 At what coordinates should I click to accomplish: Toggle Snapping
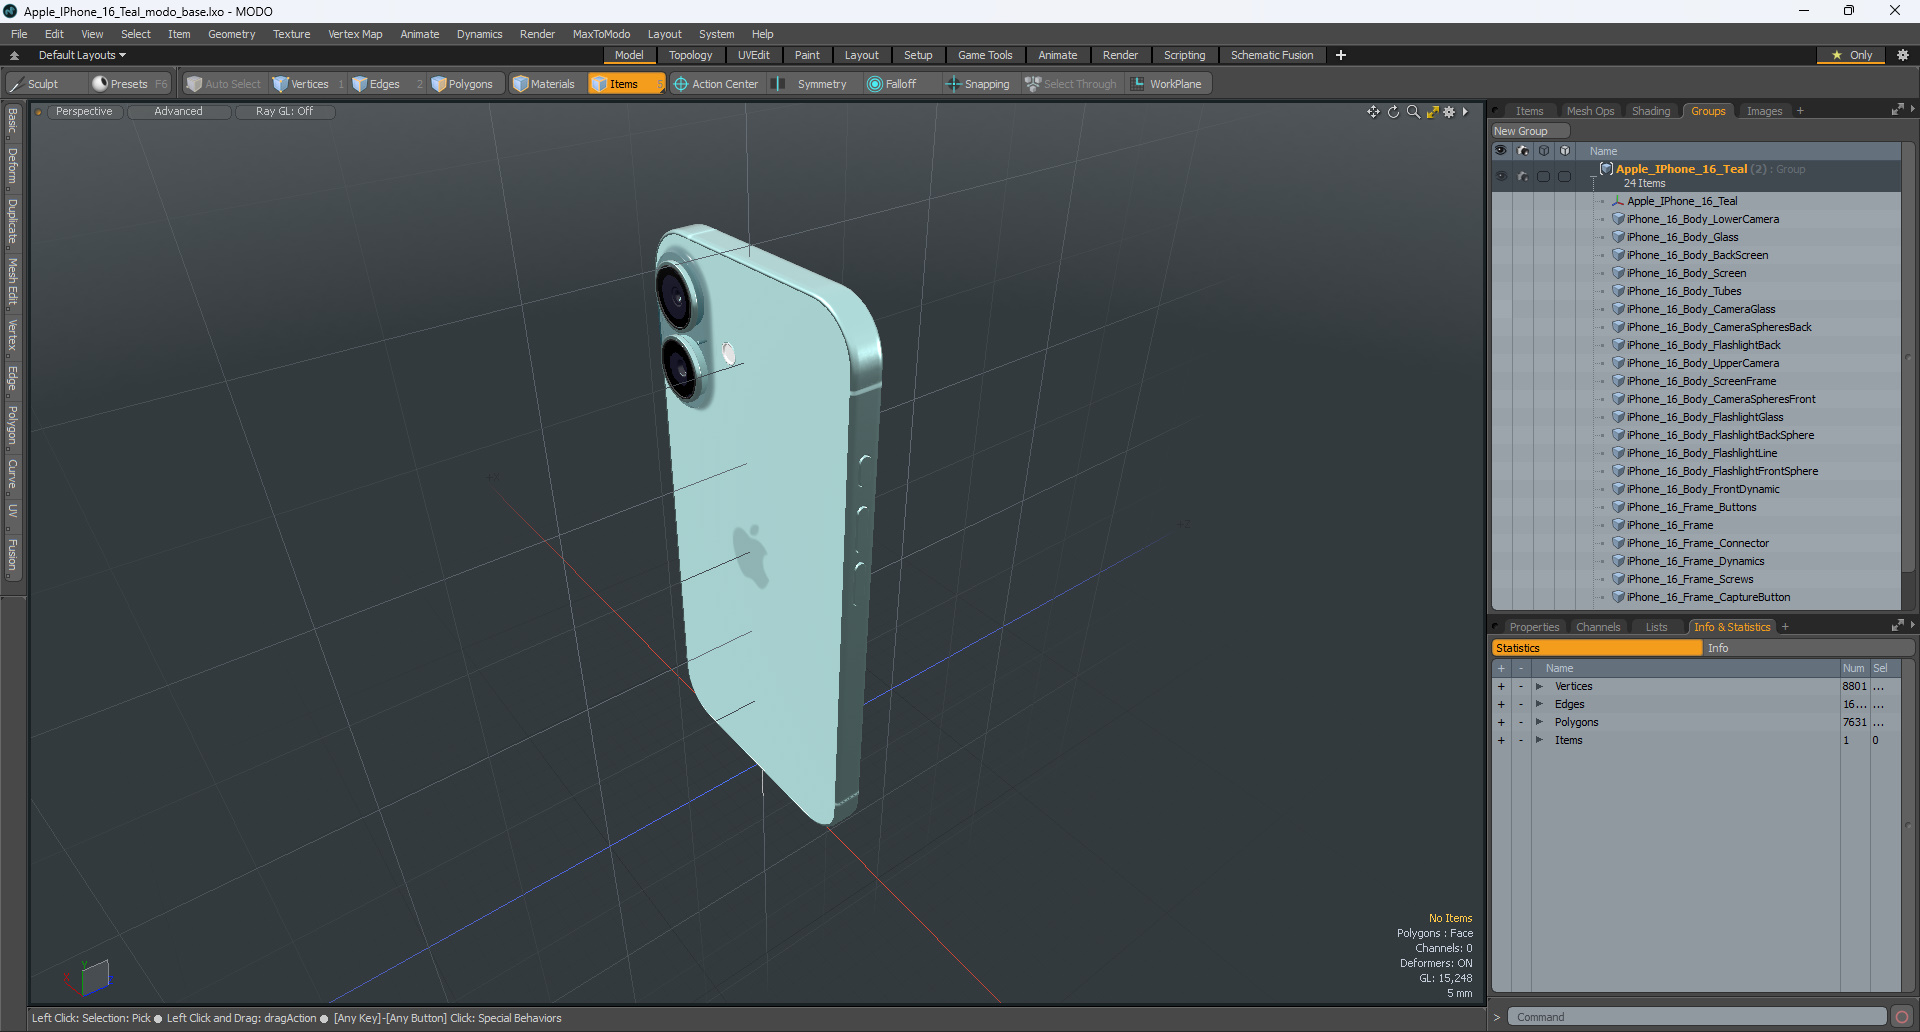coord(978,84)
